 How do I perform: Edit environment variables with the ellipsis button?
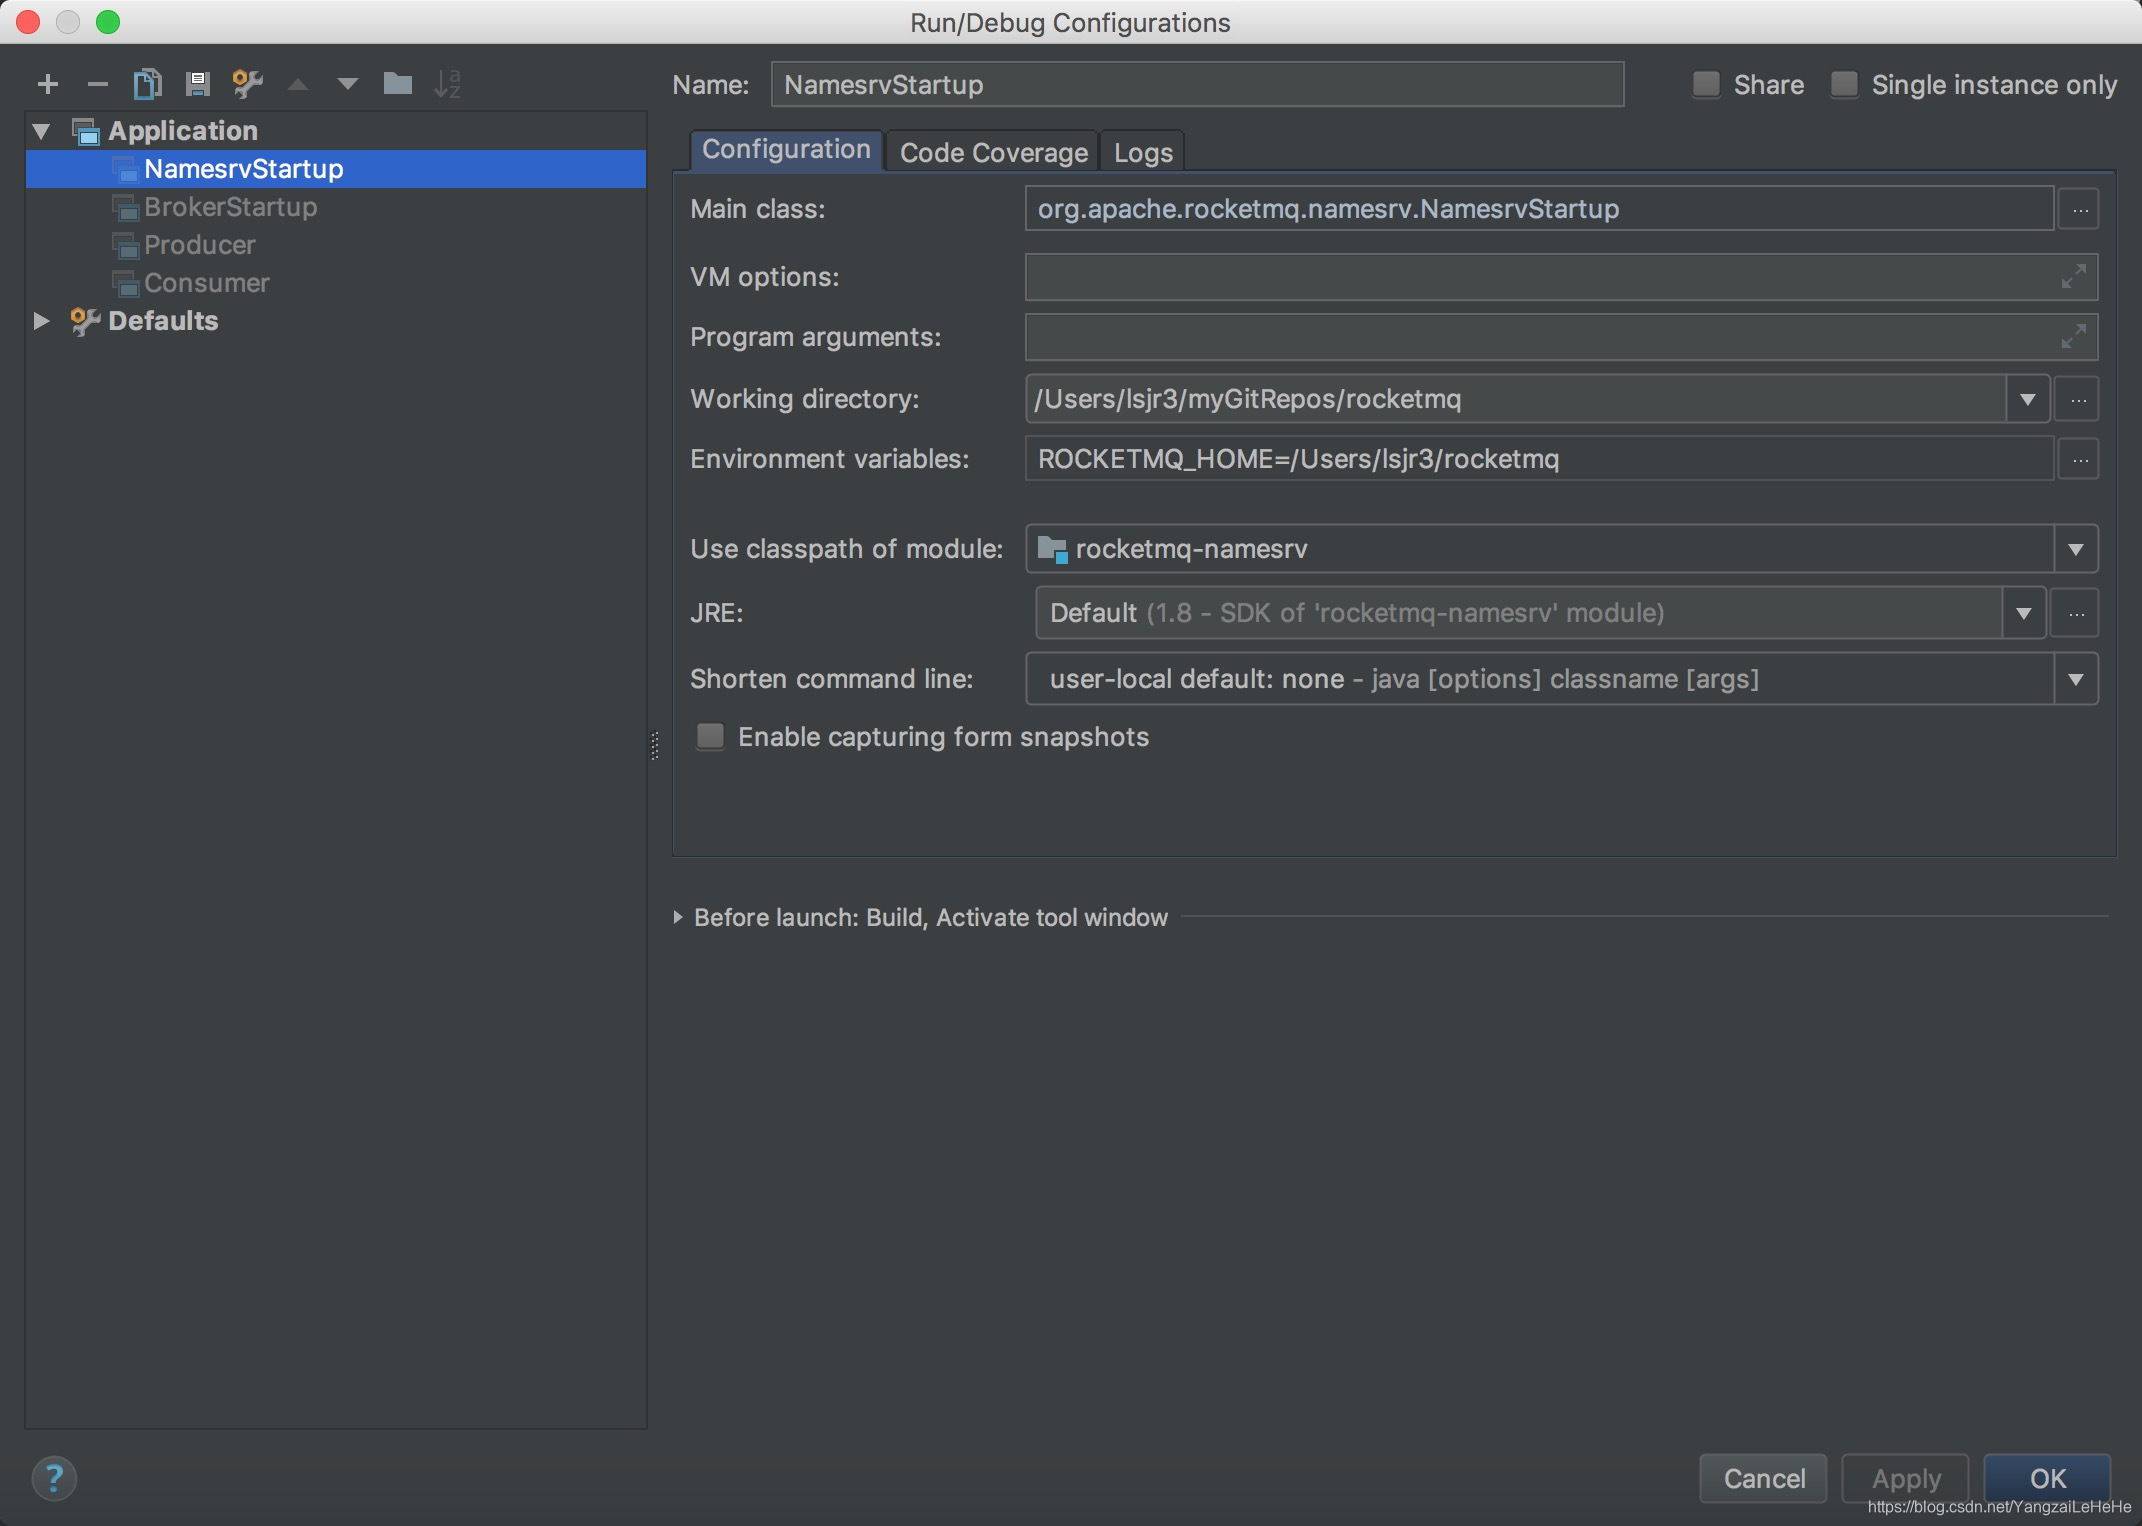click(2080, 459)
